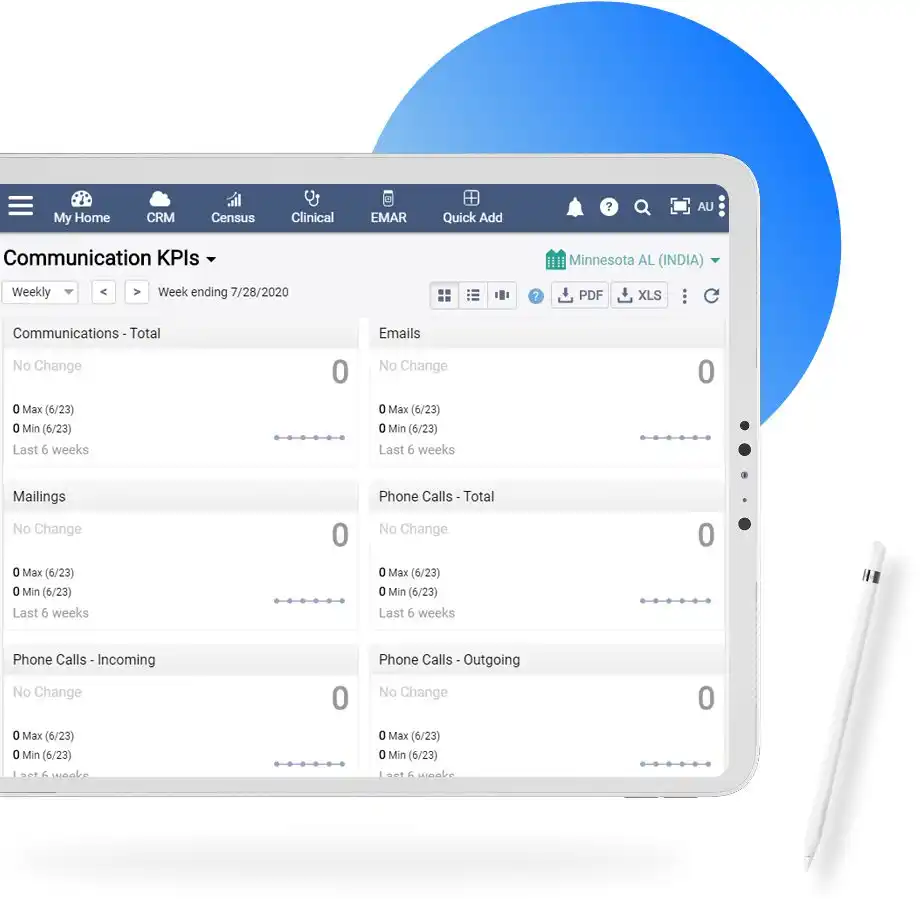Open the hamburger navigation menu
The height and width of the screenshot is (899, 920).
pyautogui.click(x=21, y=206)
